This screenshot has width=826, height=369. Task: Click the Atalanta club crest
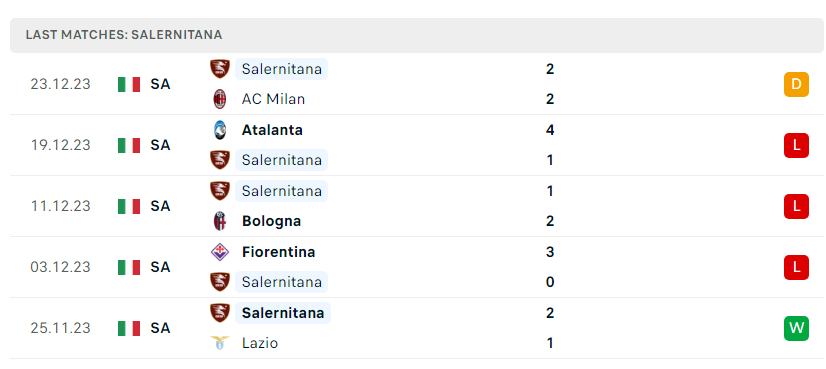pos(220,130)
